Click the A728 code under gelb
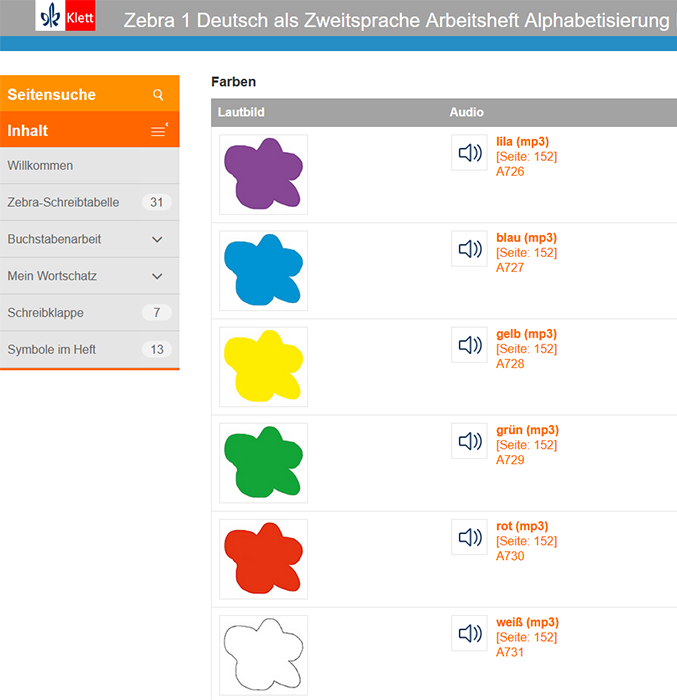The image size is (677, 700). (510, 363)
